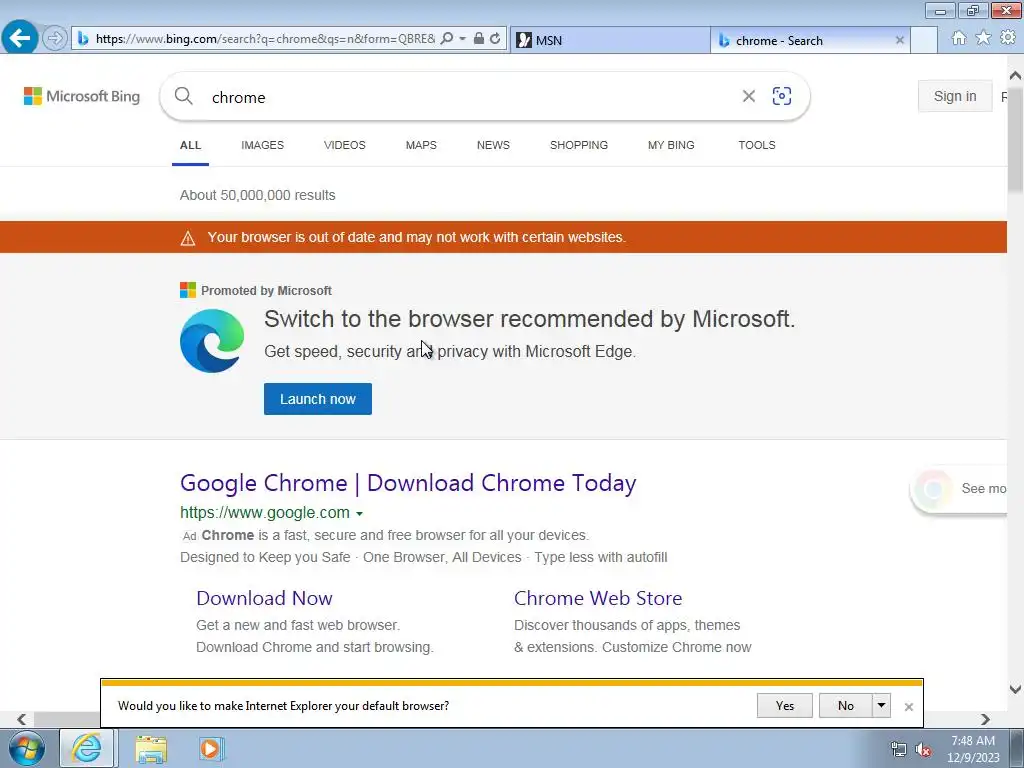Image resolution: width=1024 pixels, height=768 pixels.
Task: Open the Tools gear menu
Action: click(x=1008, y=39)
